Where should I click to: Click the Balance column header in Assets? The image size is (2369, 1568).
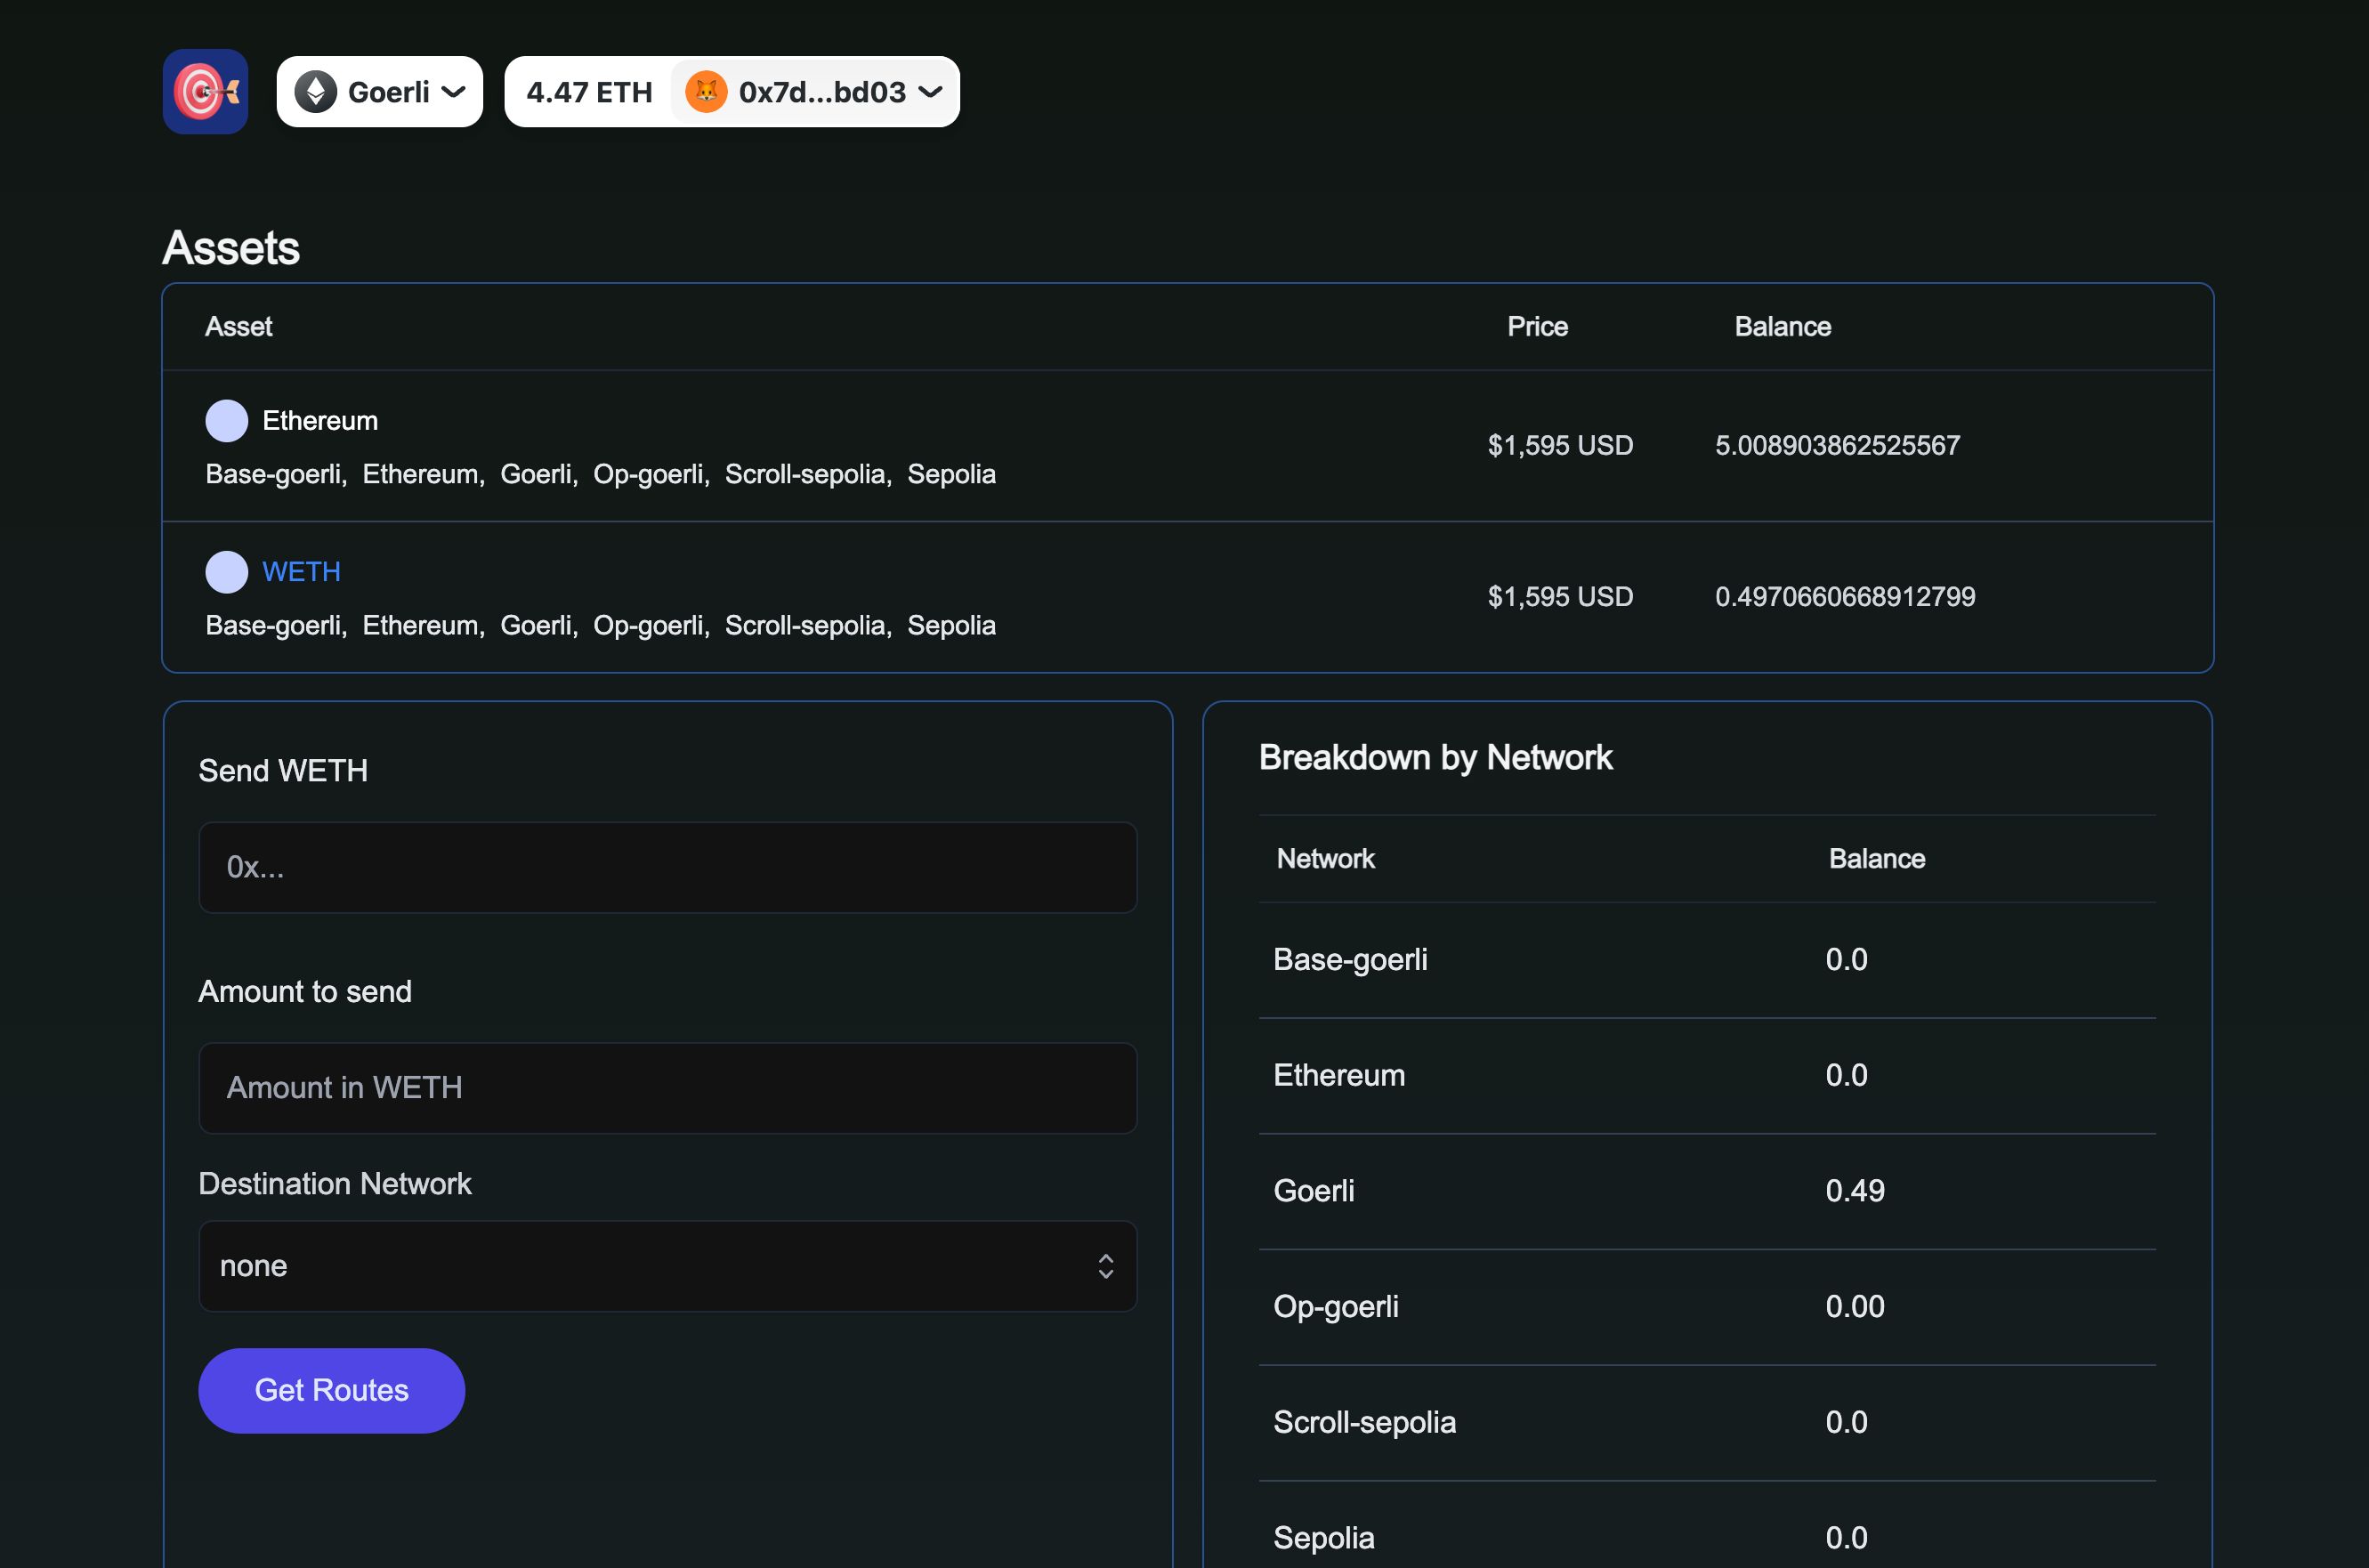pyautogui.click(x=1782, y=327)
